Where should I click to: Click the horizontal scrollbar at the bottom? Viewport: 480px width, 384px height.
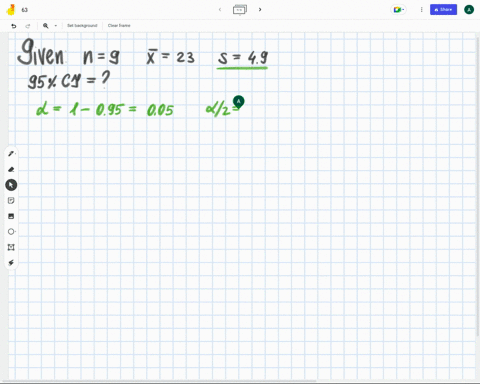pyautogui.click(x=159, y=381)
